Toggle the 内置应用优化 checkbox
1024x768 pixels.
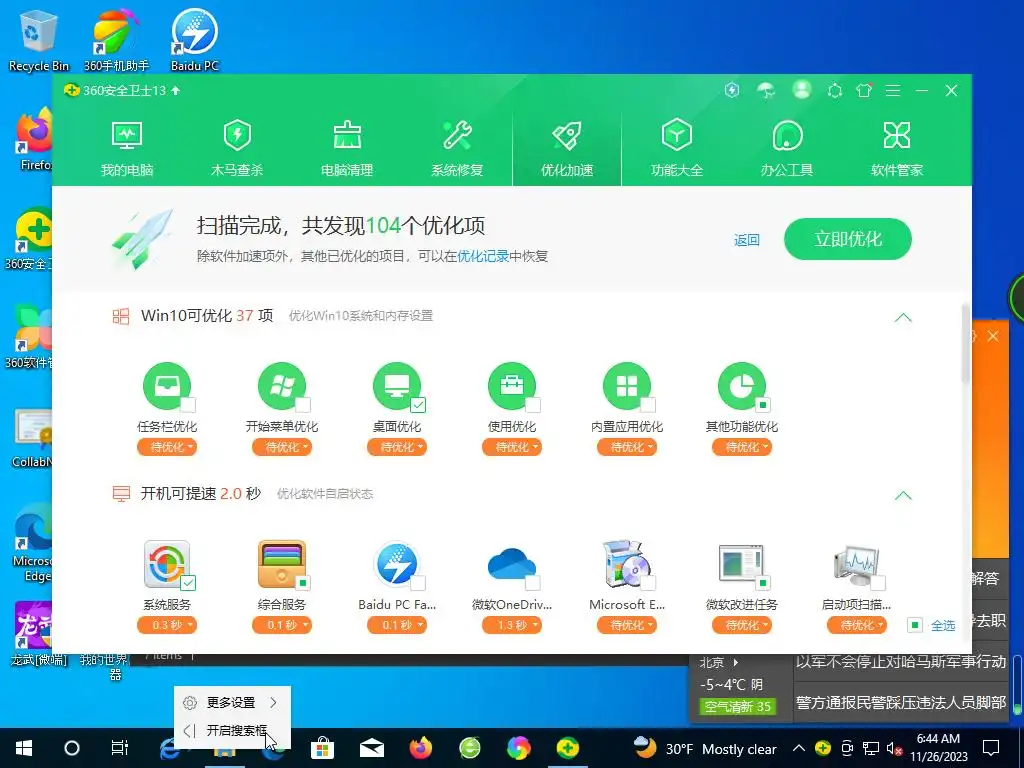coord(648,405)
